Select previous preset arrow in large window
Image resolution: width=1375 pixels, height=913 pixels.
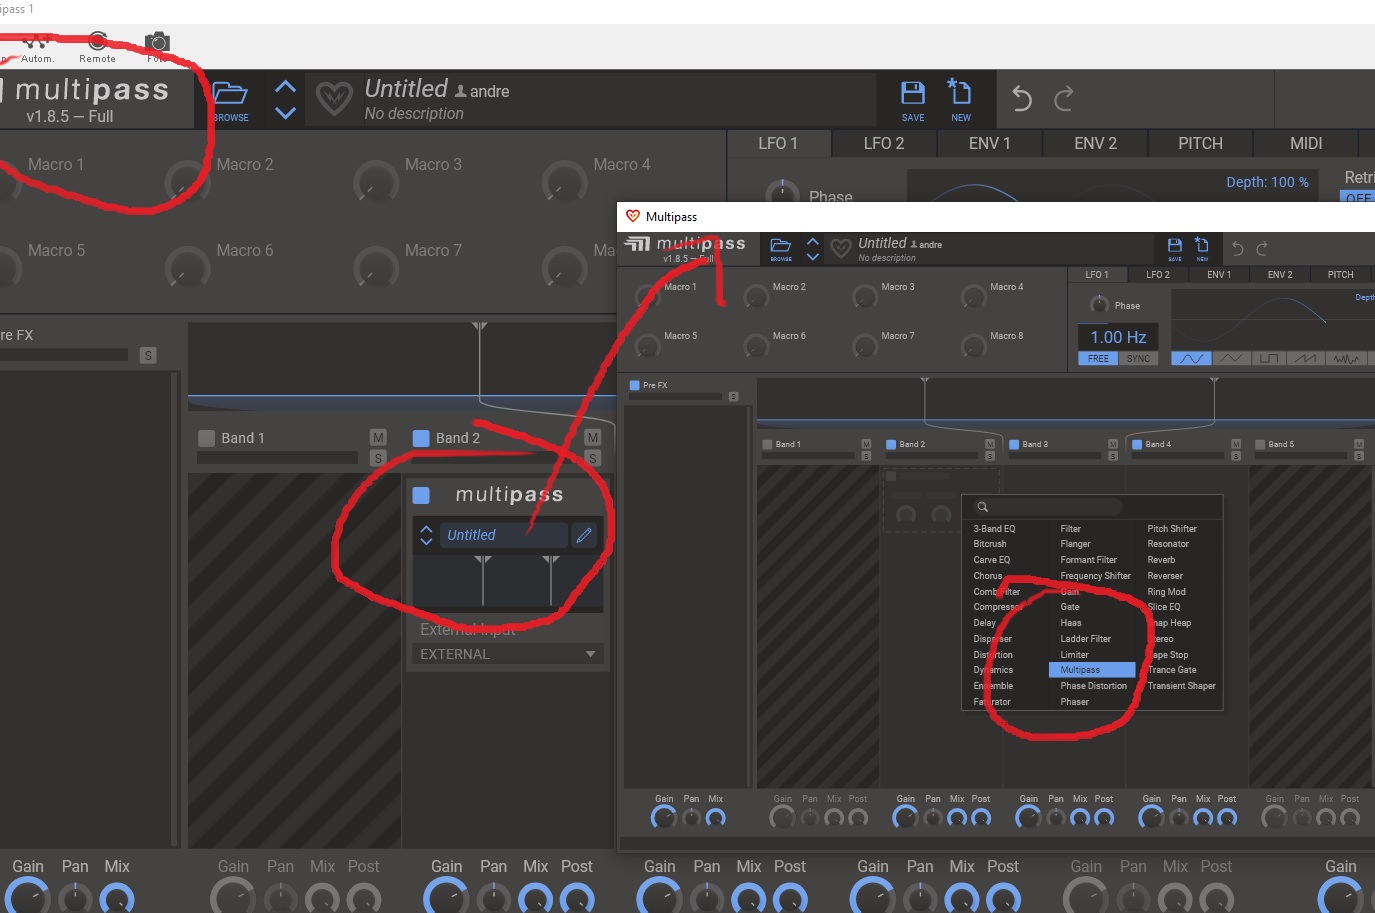(285, 87)
